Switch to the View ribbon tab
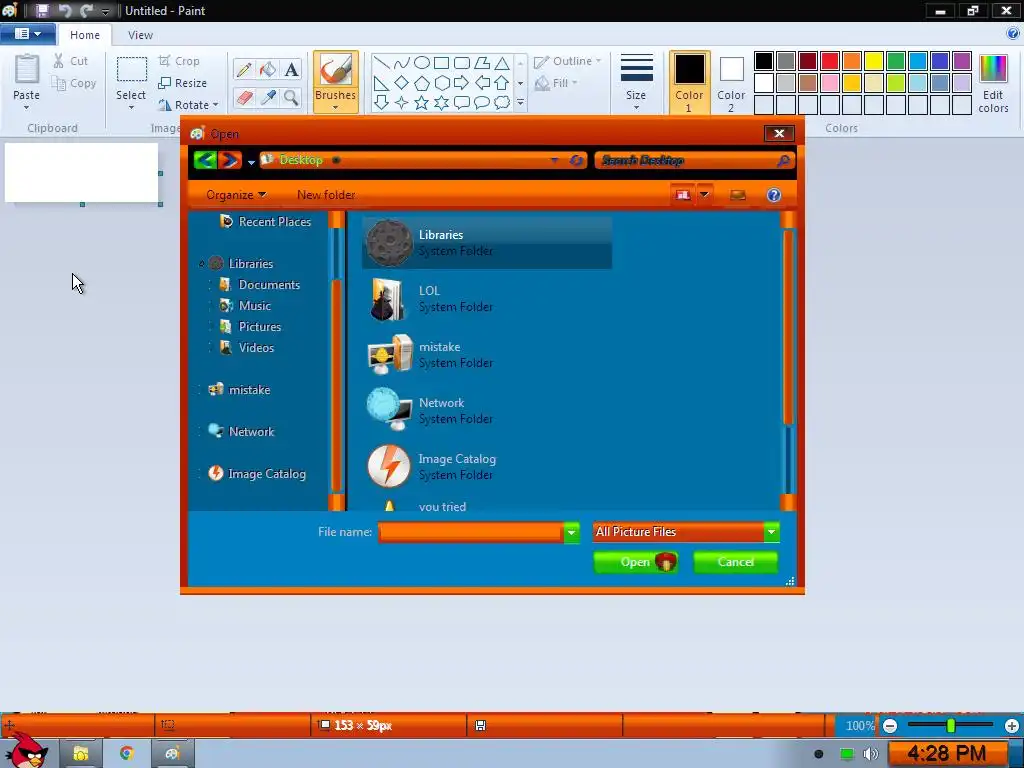Image resolution: width=1024 pixels, height=768 pixels. pyautogui.click(x=140, y=35)
